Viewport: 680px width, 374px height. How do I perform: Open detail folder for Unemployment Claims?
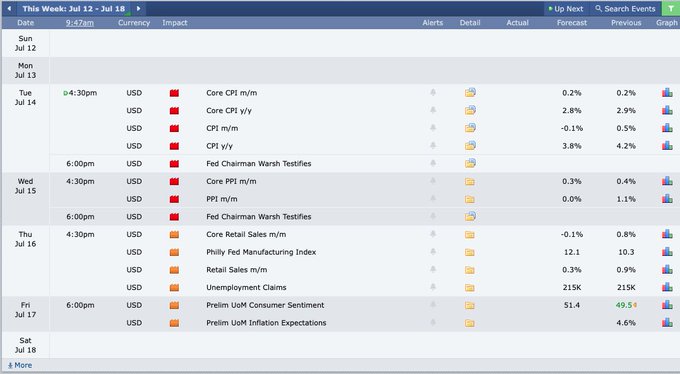click(x=470, y=288)
